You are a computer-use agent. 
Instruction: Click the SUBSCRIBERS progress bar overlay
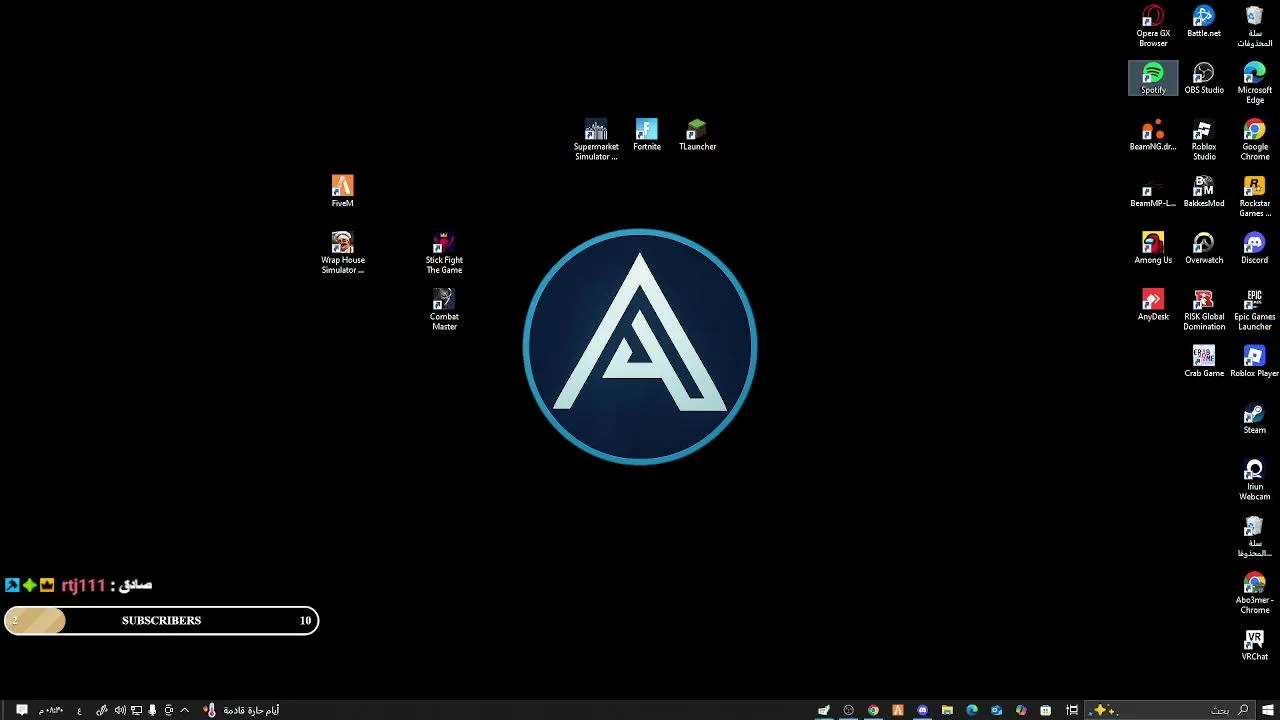[x=161, y=620]
